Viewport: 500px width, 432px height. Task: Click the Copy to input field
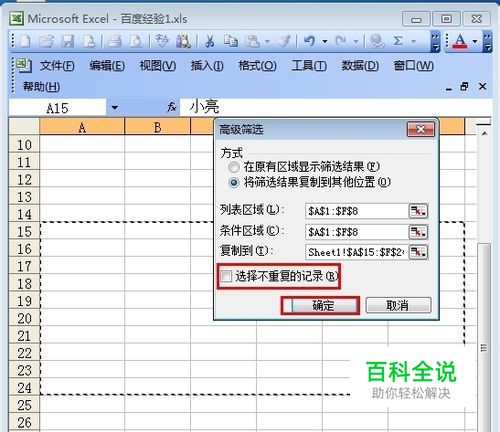pyautogui.click(x=356, y=252)
